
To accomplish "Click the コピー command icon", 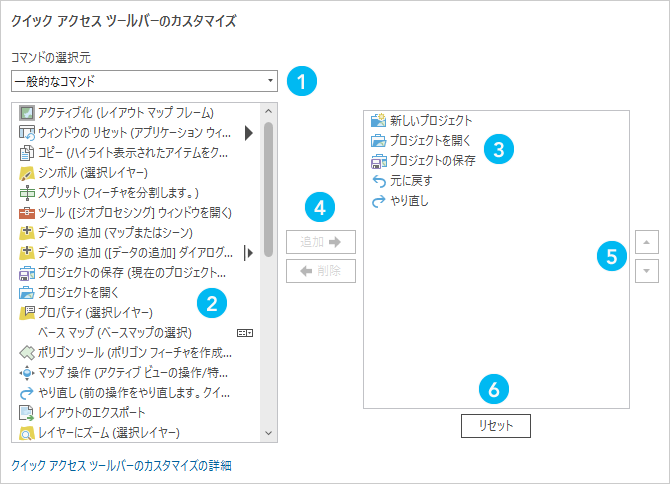I will [27, 152].
